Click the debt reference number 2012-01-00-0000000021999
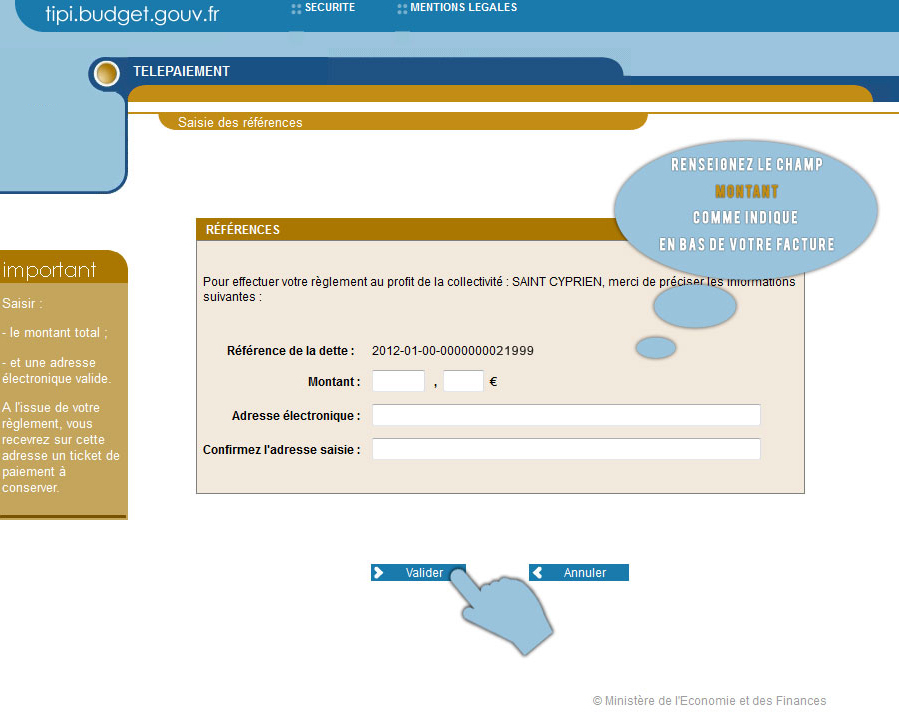The width and height of the screenshot is (899, 720). point(452,351)
